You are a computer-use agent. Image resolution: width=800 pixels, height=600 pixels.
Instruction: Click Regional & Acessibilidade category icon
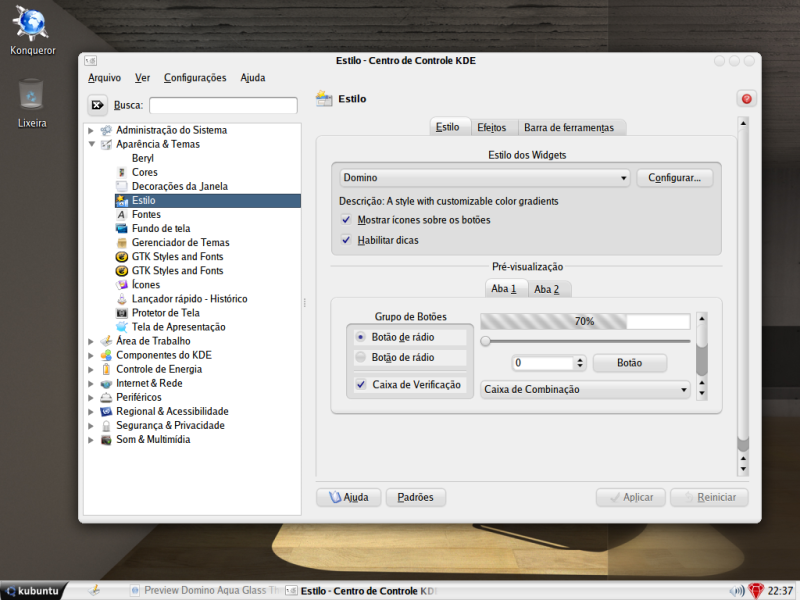coord(106,411)
